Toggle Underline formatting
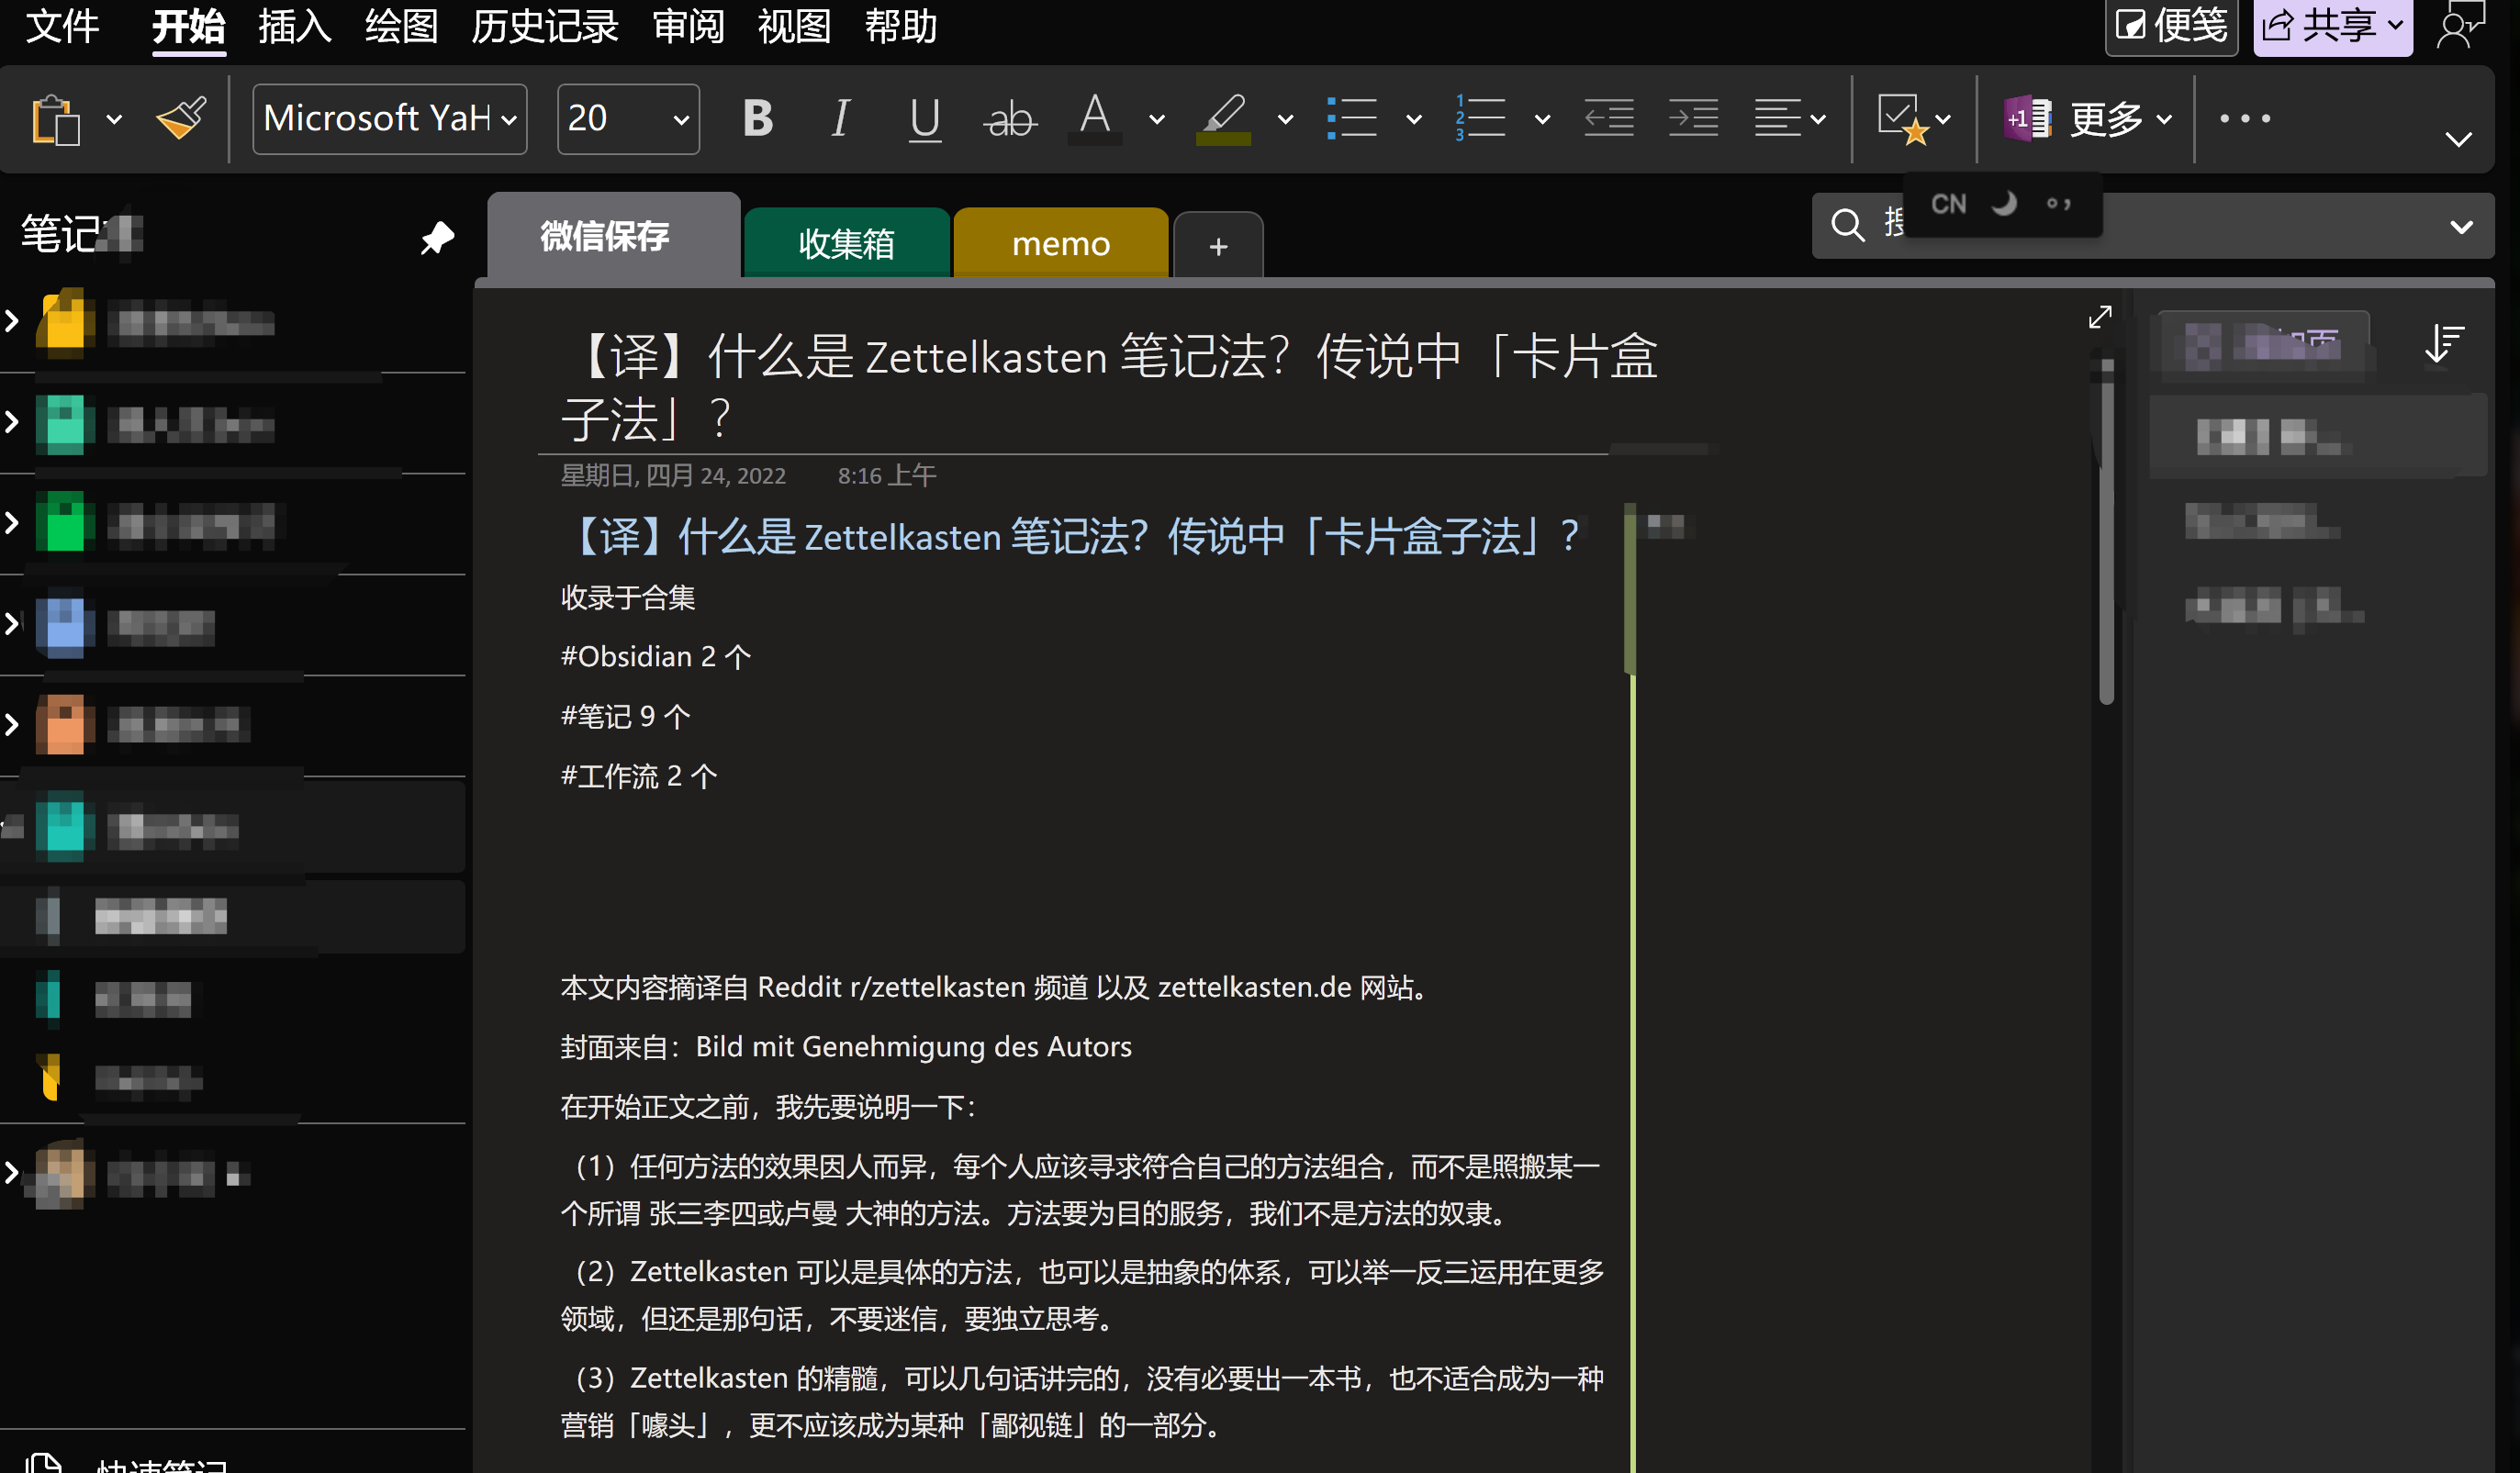Image resolution: width=2520 pixels, height=1473 pixels. click(x=924, y=118)
